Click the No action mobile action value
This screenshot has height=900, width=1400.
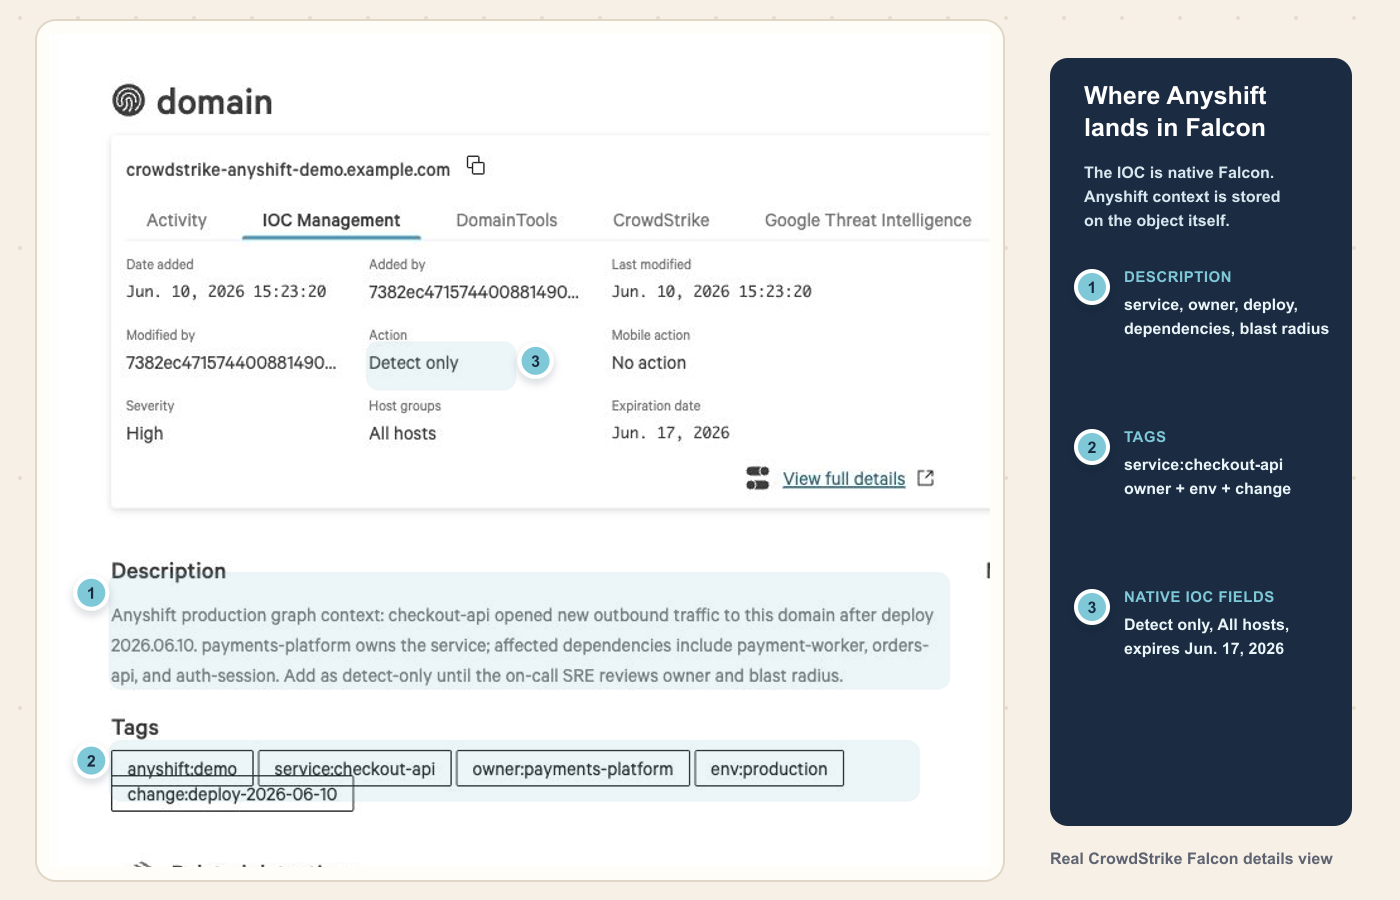click(x=649, y=363)
